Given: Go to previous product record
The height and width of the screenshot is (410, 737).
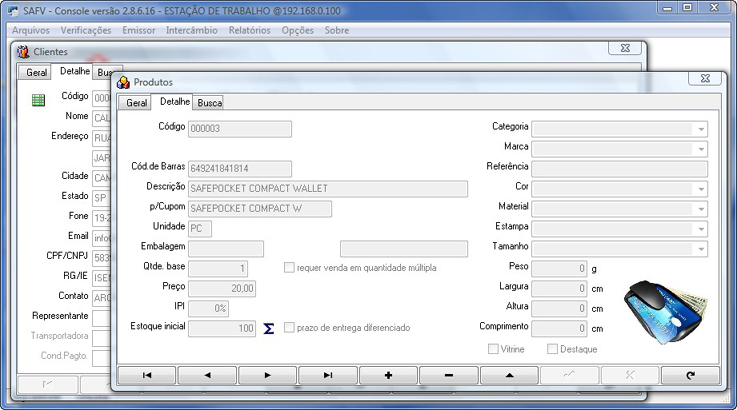Looking at the screenshot, I should tap(207, 374).
